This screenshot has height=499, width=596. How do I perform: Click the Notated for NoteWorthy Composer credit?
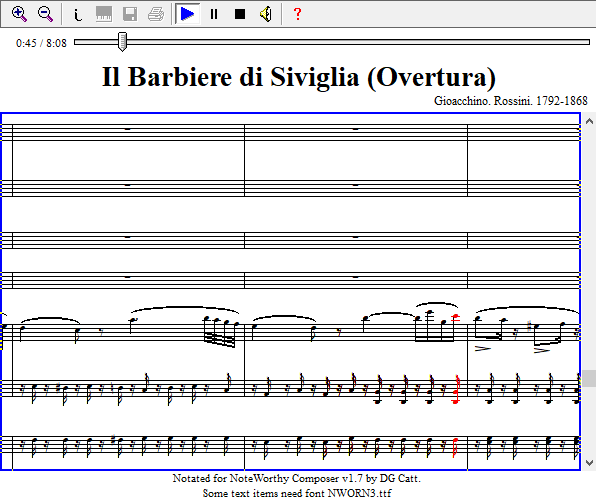296,478
